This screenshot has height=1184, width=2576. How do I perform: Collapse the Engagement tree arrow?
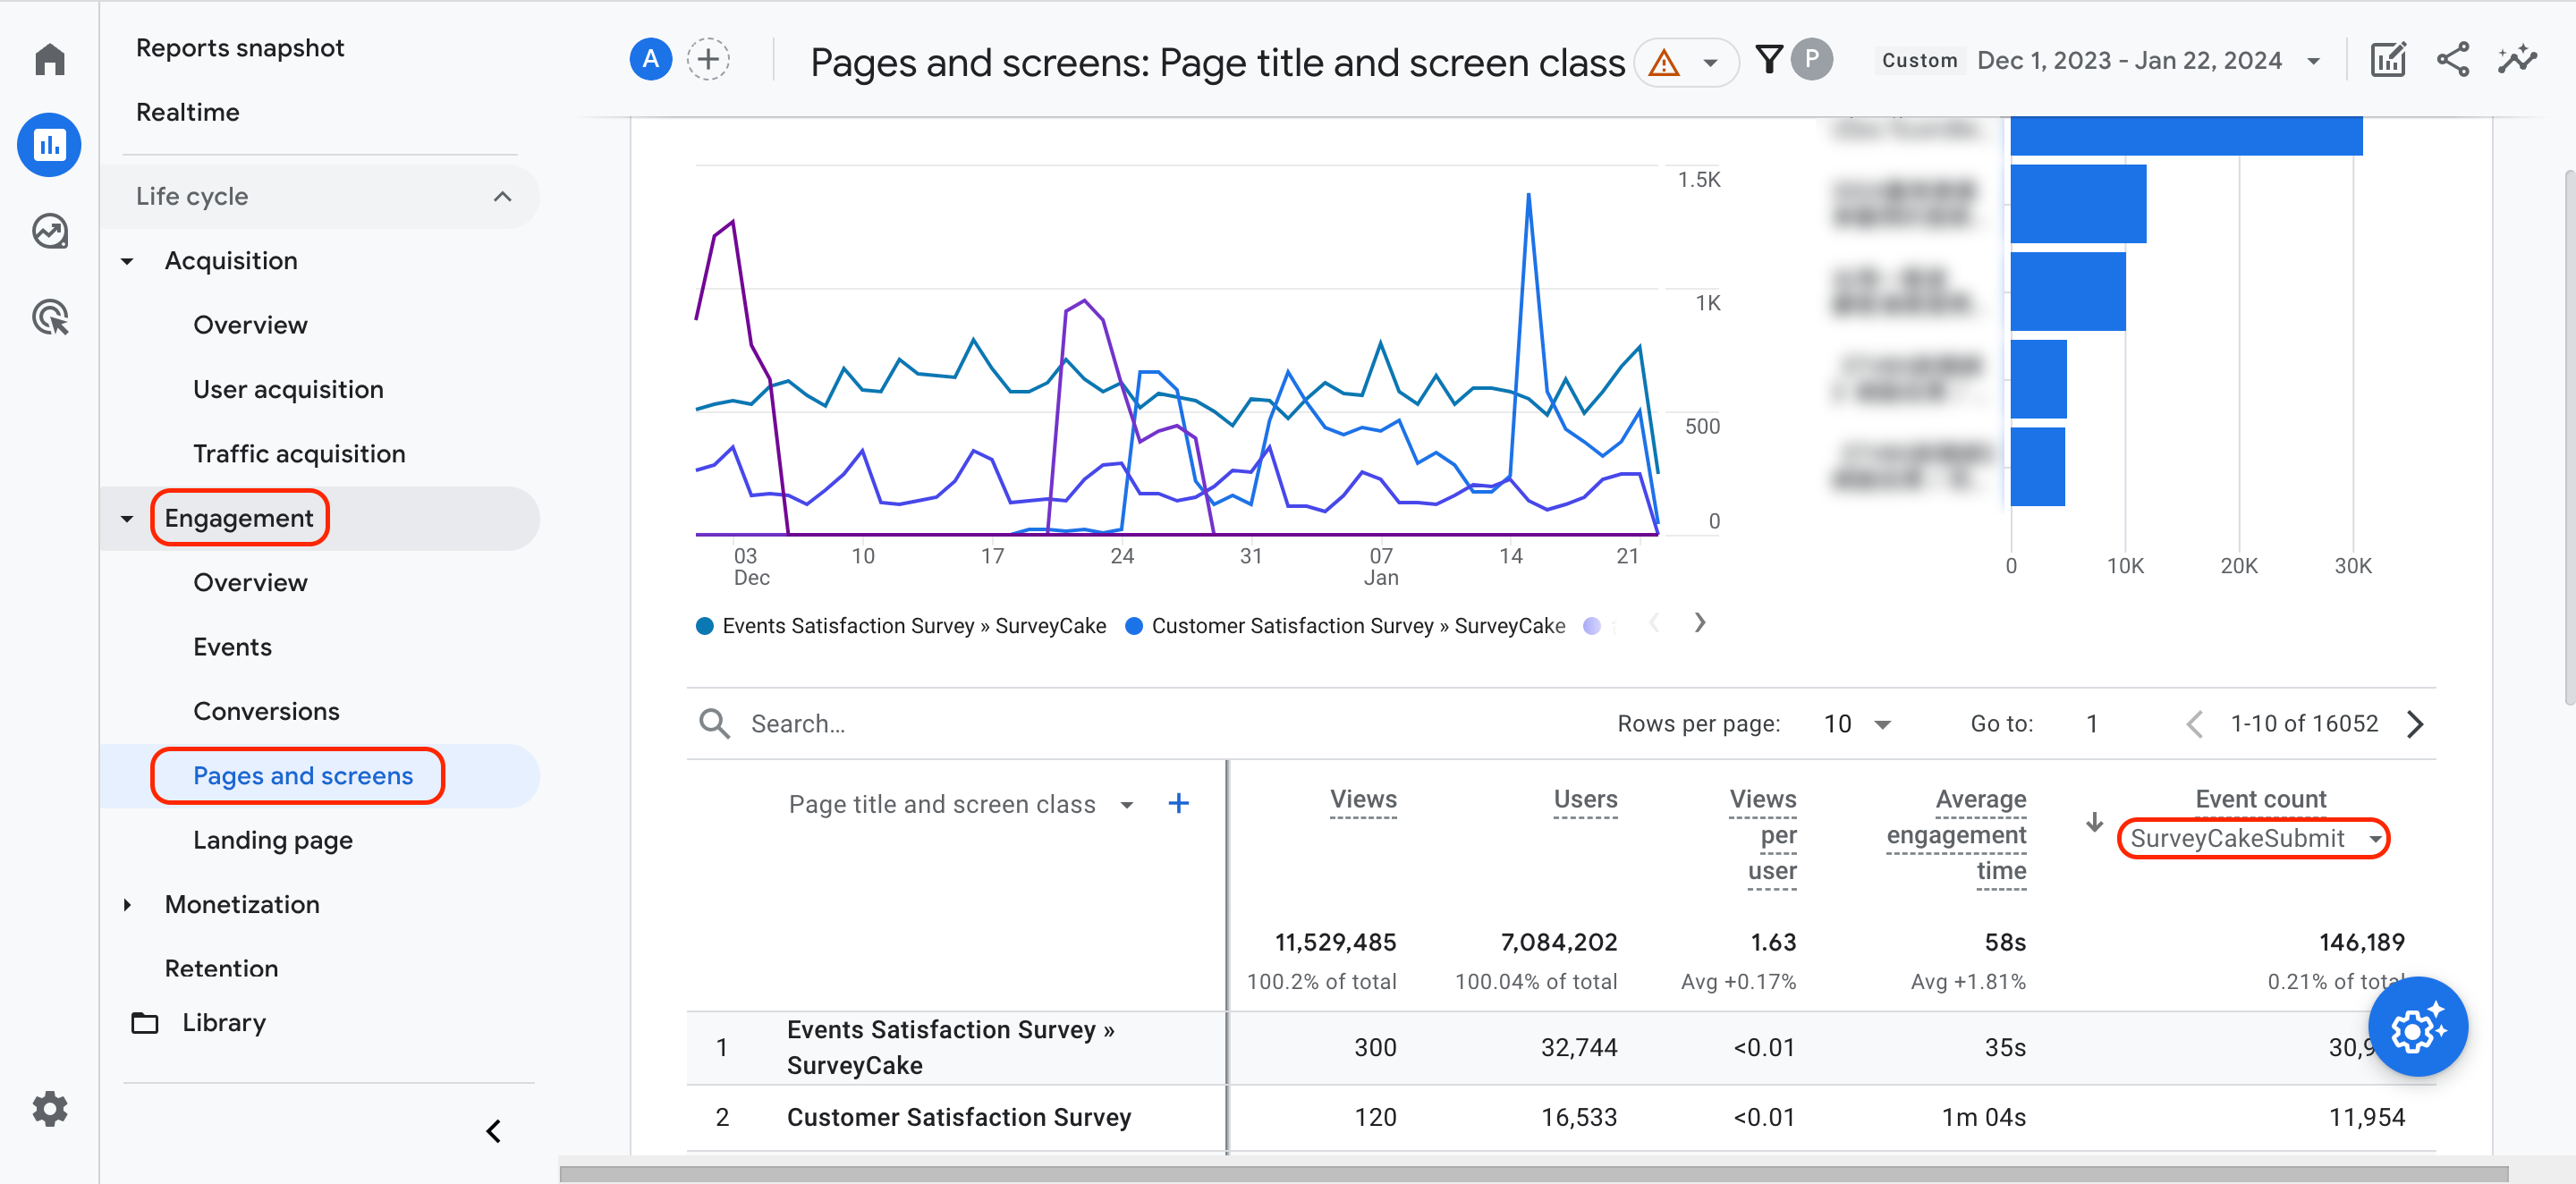tap(127, 518)
